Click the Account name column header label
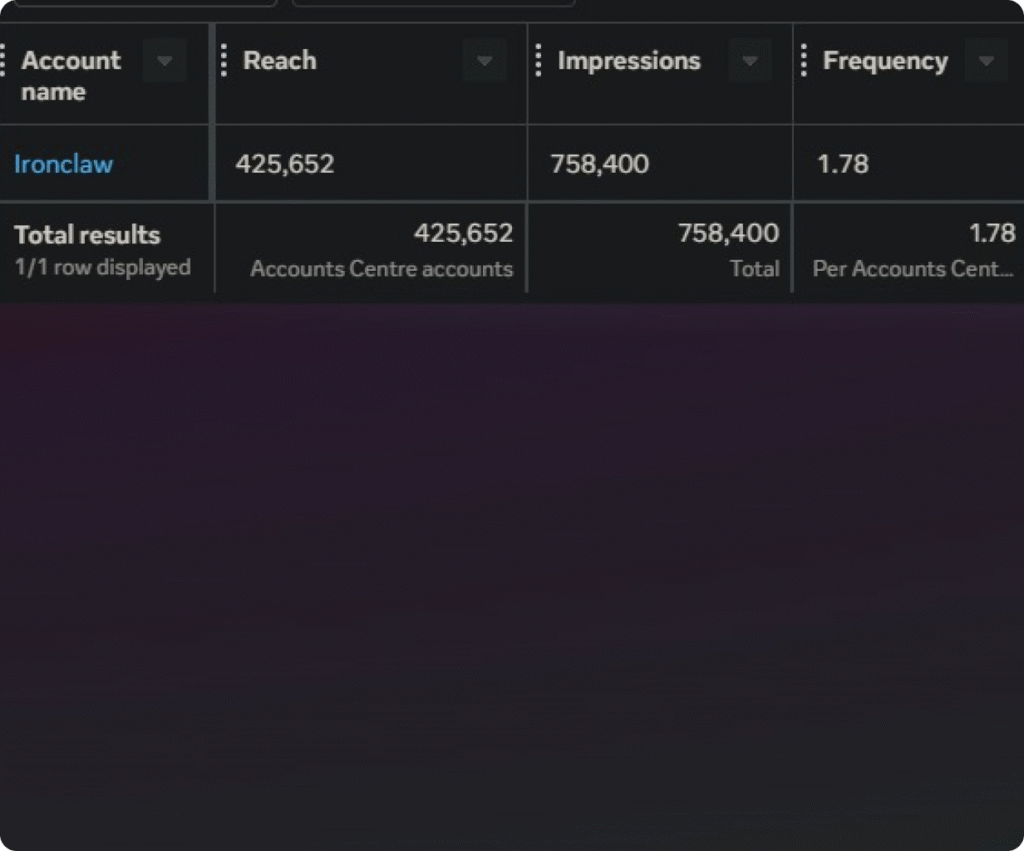 point(70,76)
